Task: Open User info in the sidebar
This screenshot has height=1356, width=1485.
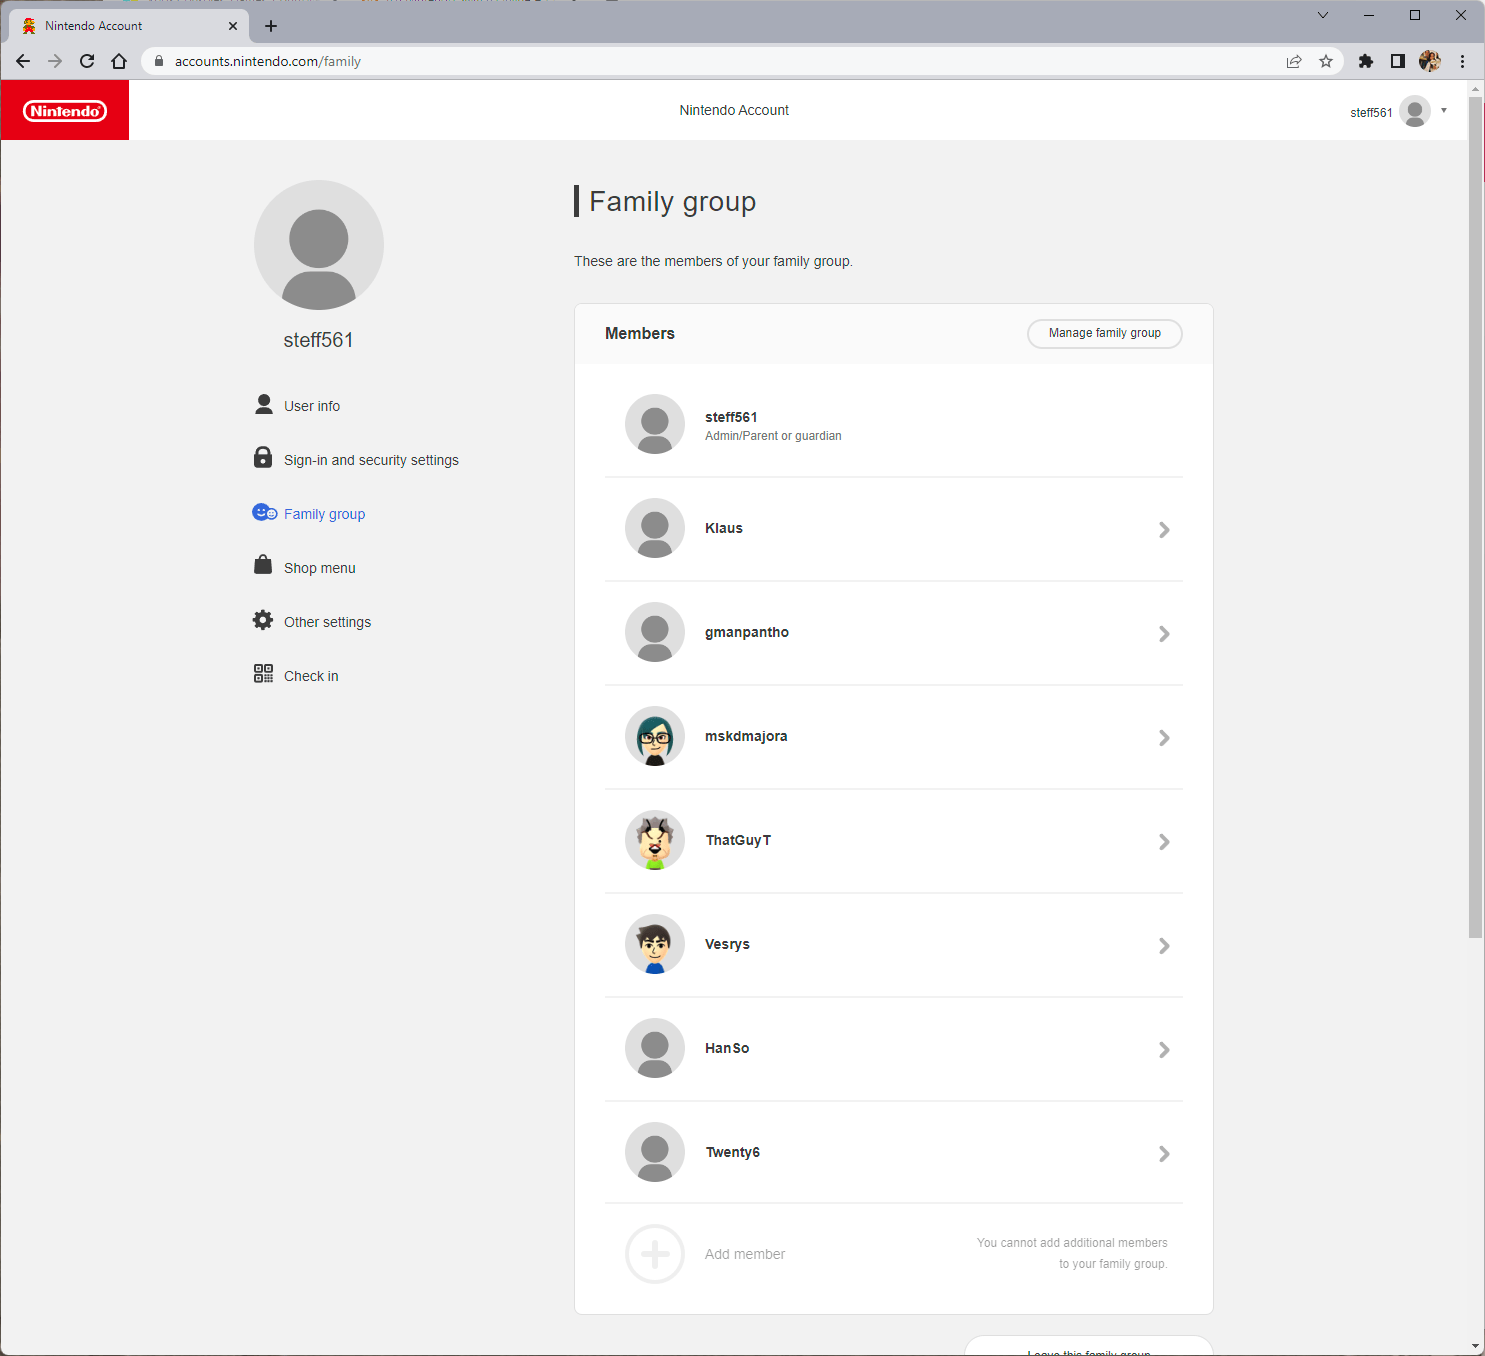Action: coord(312,406)
